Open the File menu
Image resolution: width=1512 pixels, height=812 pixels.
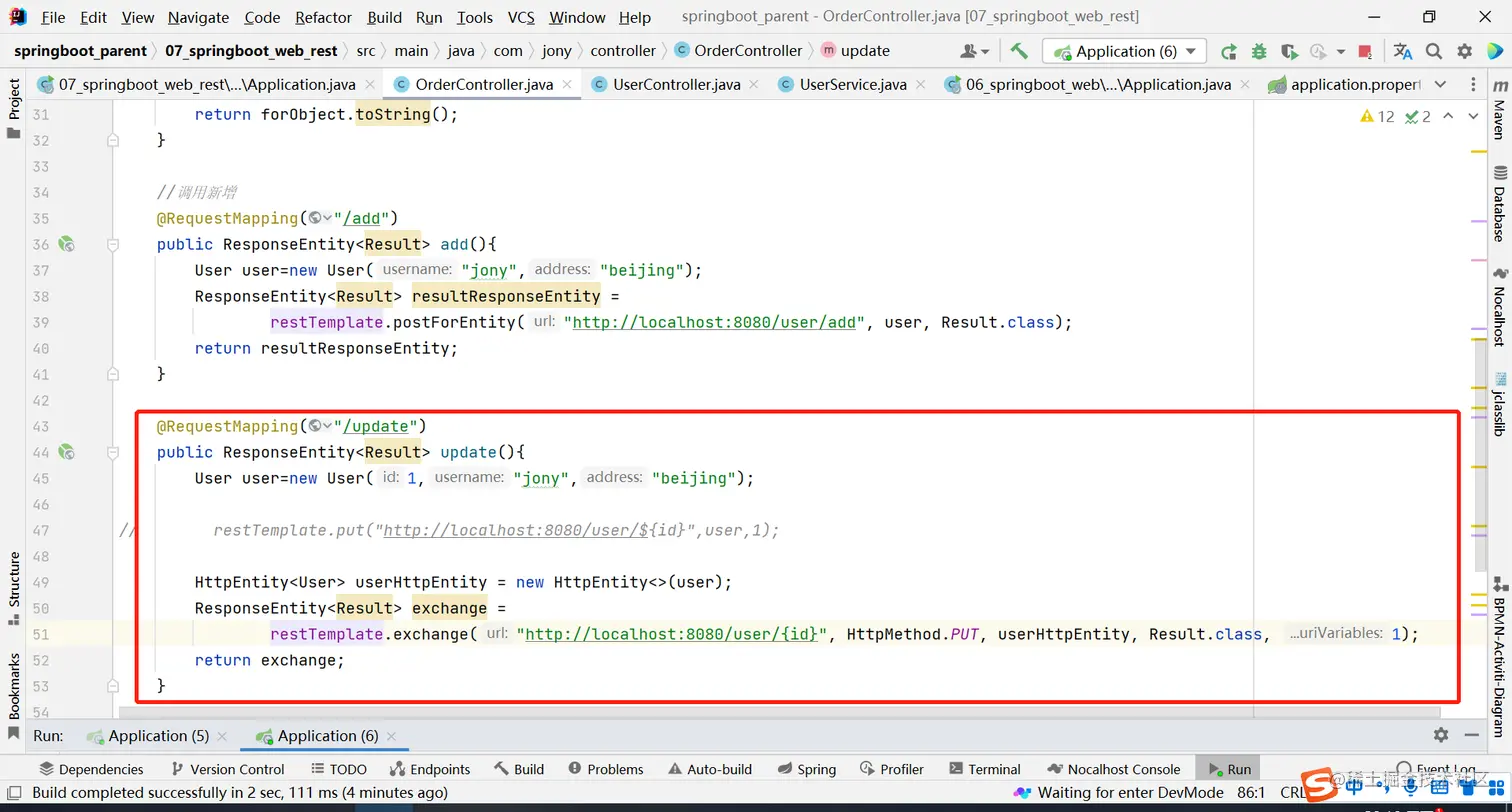[x=53, y=17]
